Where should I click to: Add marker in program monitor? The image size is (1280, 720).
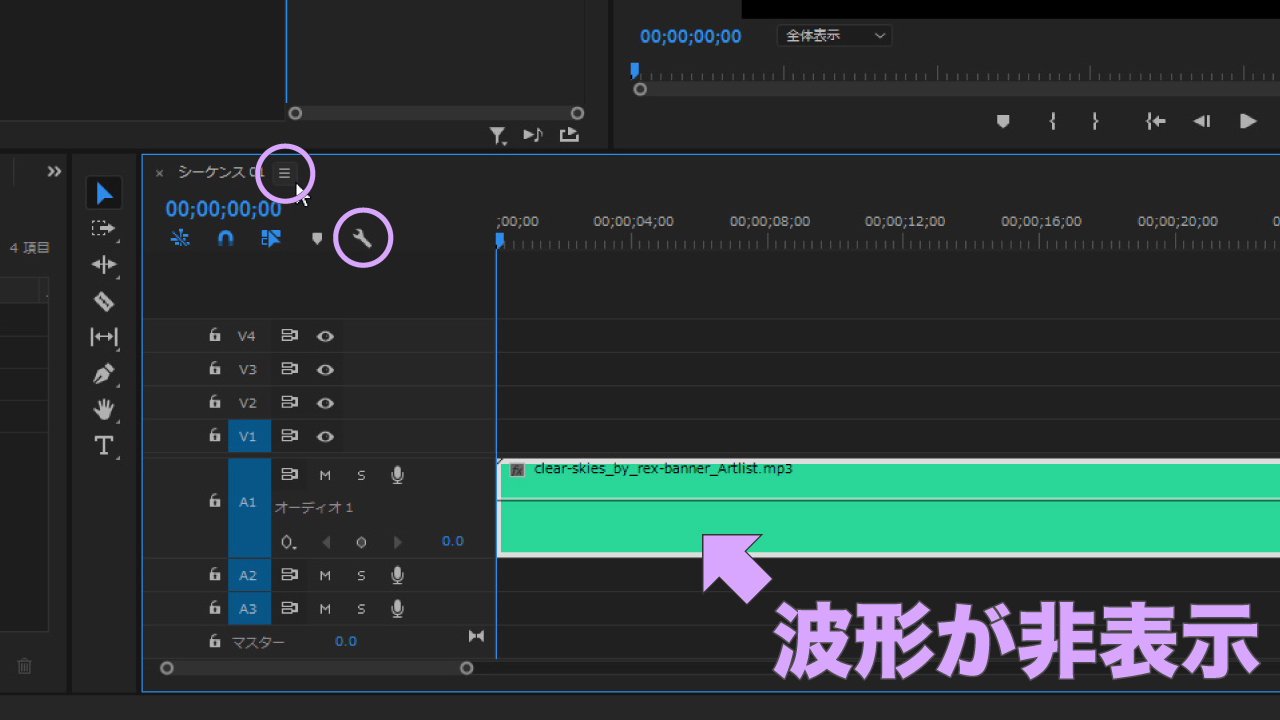1003,121
